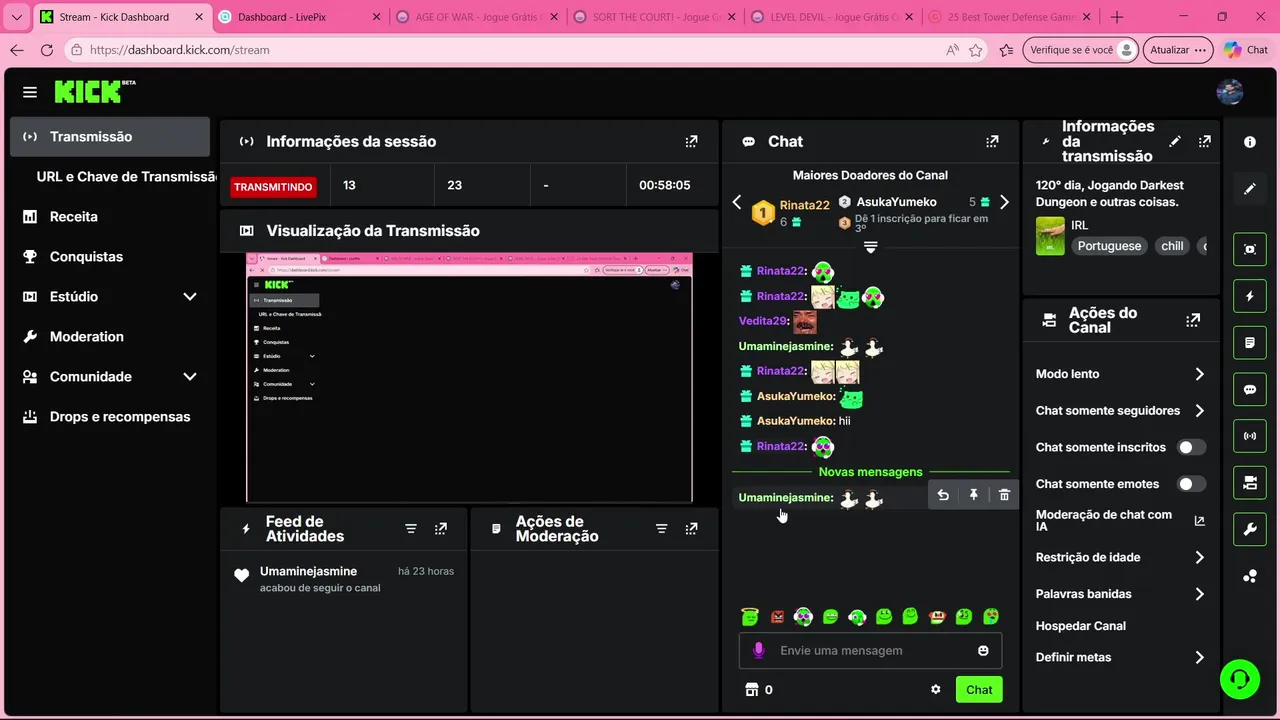The height and width of the screenshot is (720, 1280).
Task: Pop out the Ações do Canal panel
Action: click(1193, 321)
